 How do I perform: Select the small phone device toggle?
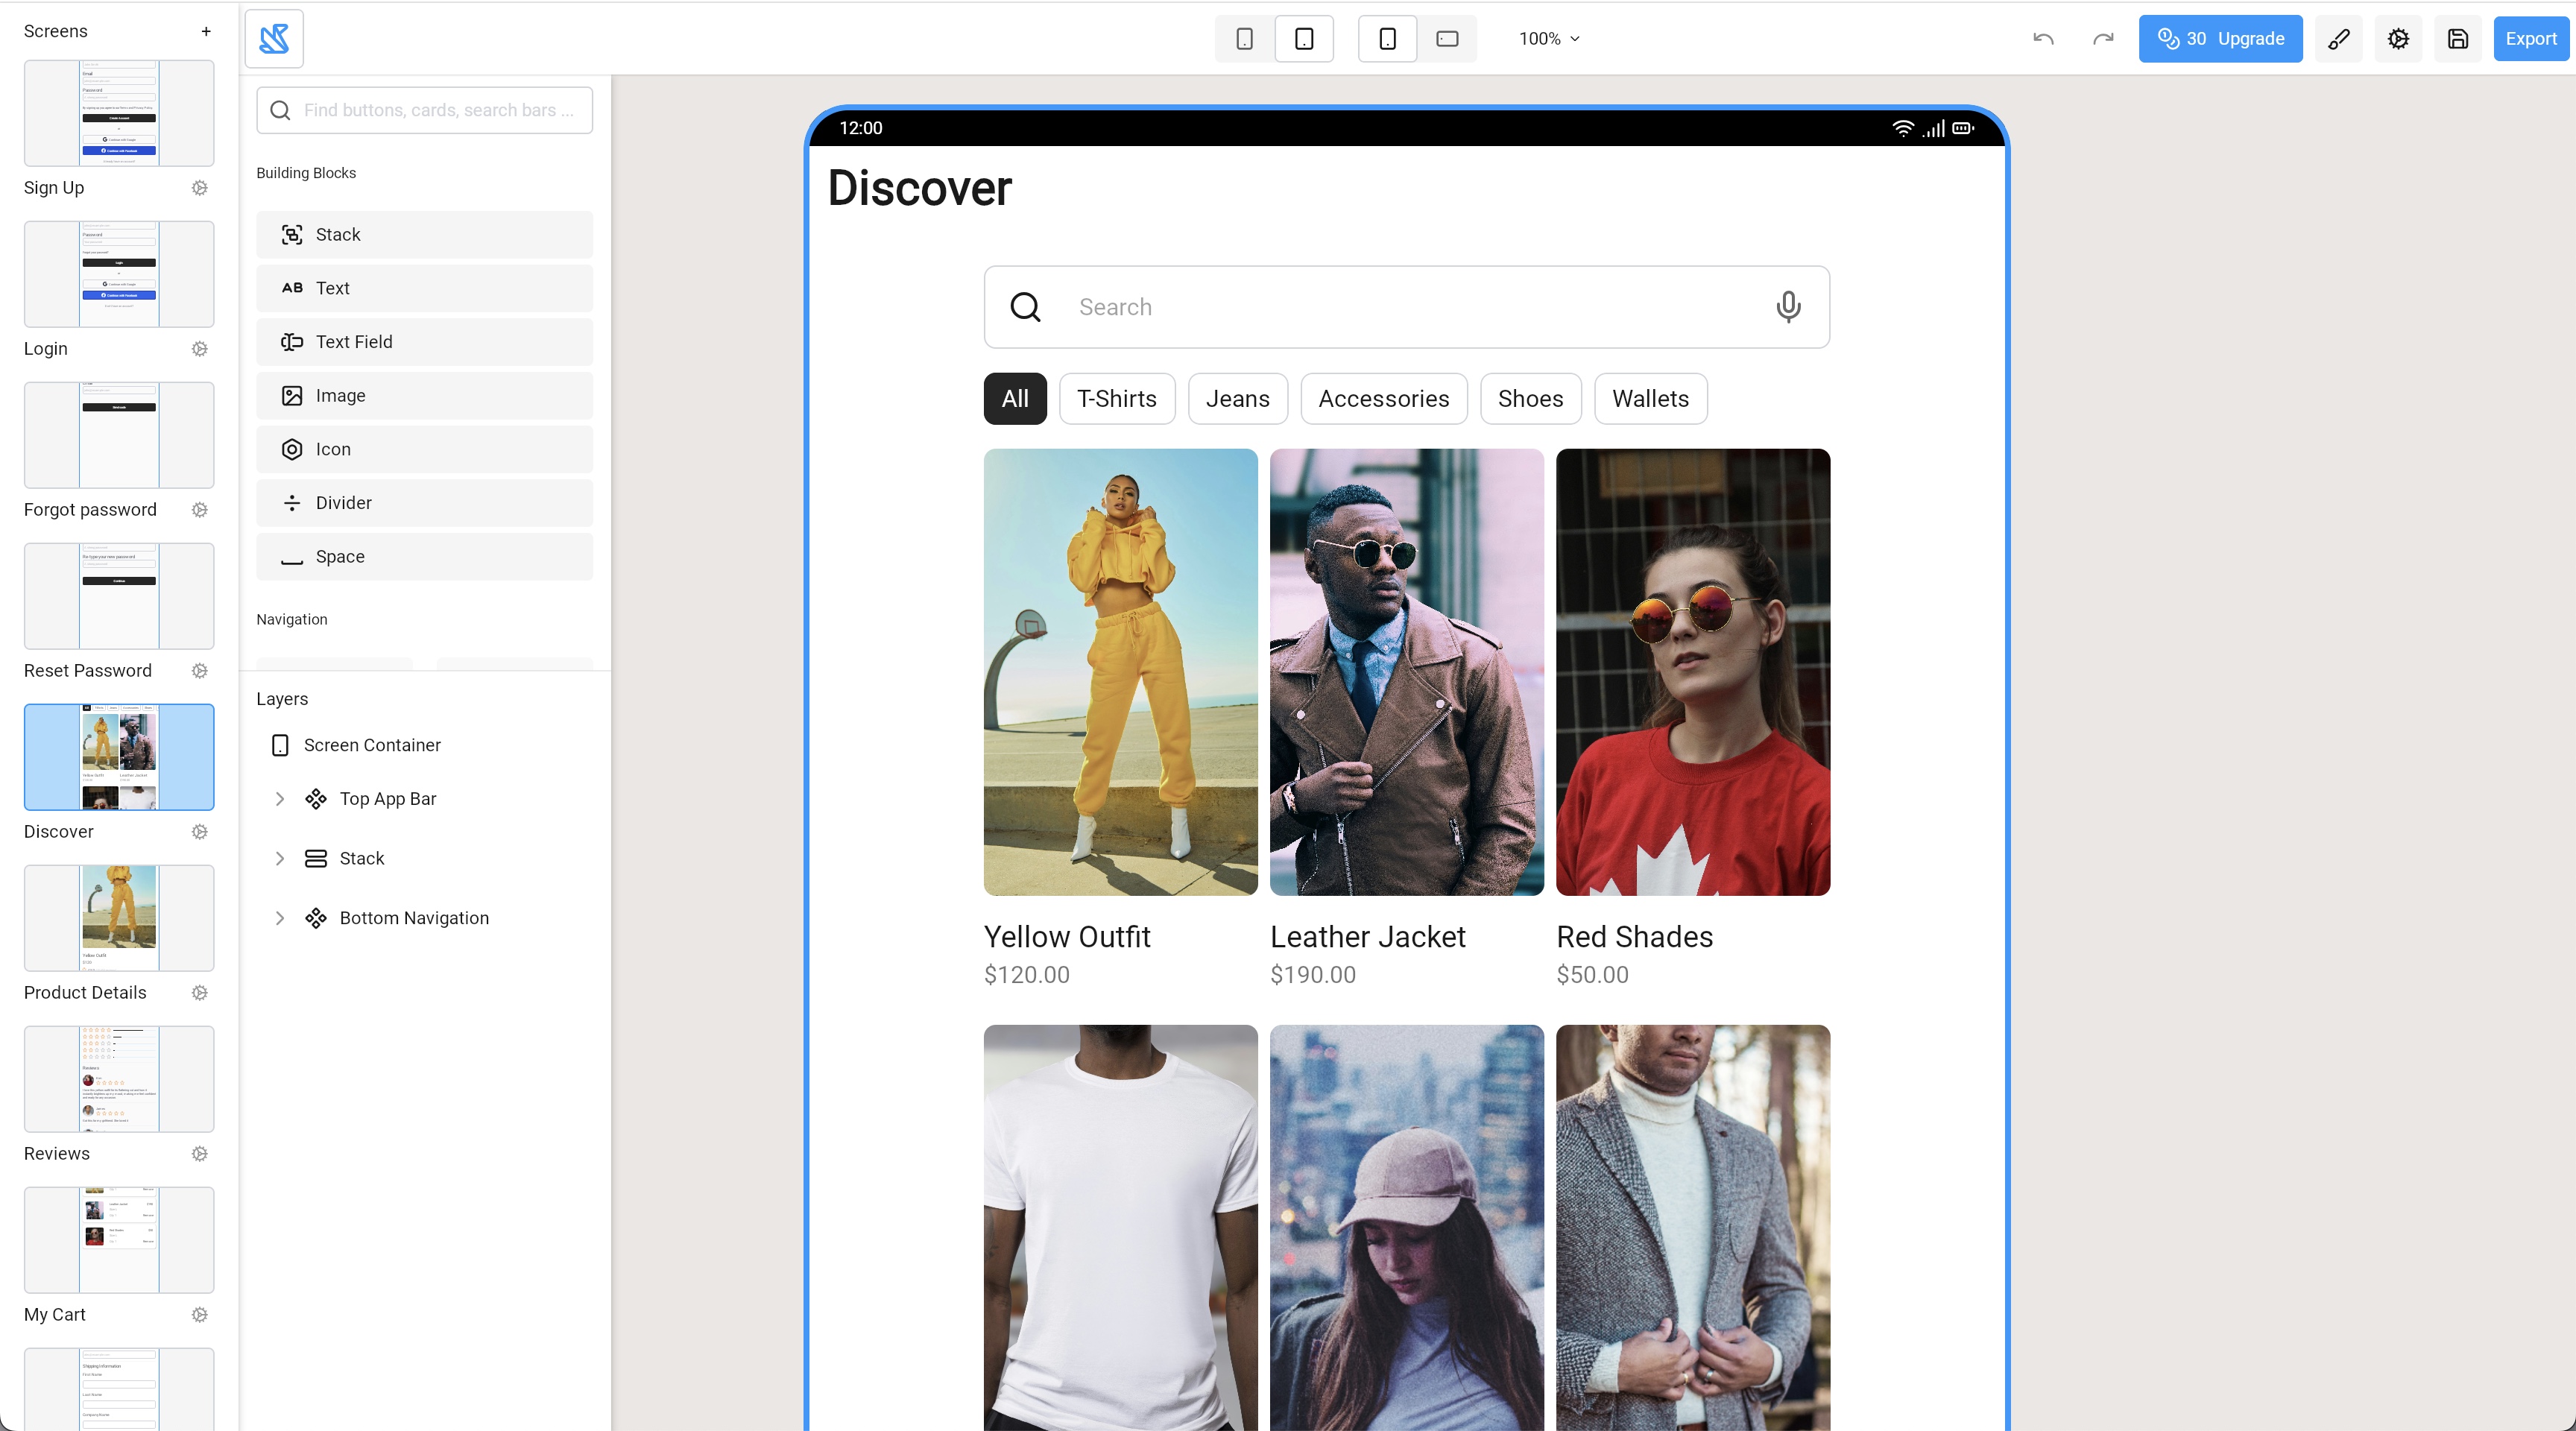tap(1244, 39)
